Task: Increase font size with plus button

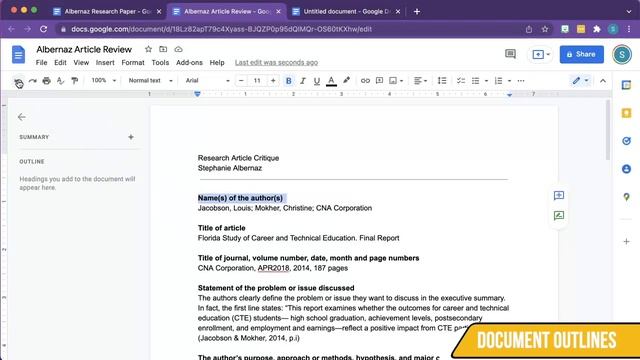Action: (273, 81)
